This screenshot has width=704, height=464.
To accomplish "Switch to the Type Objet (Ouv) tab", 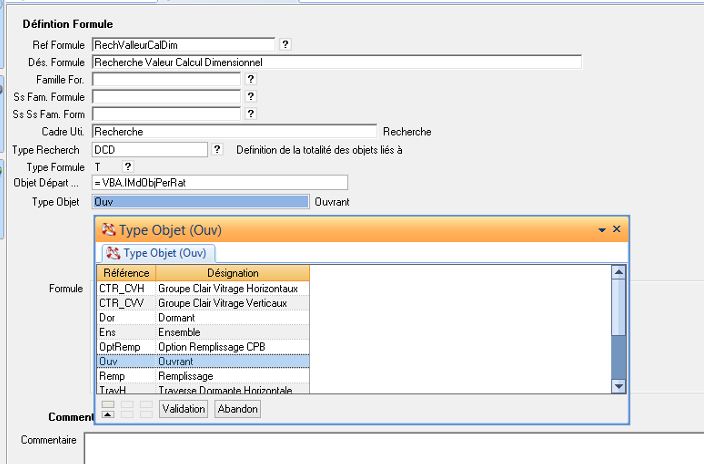I will [160, 253].
